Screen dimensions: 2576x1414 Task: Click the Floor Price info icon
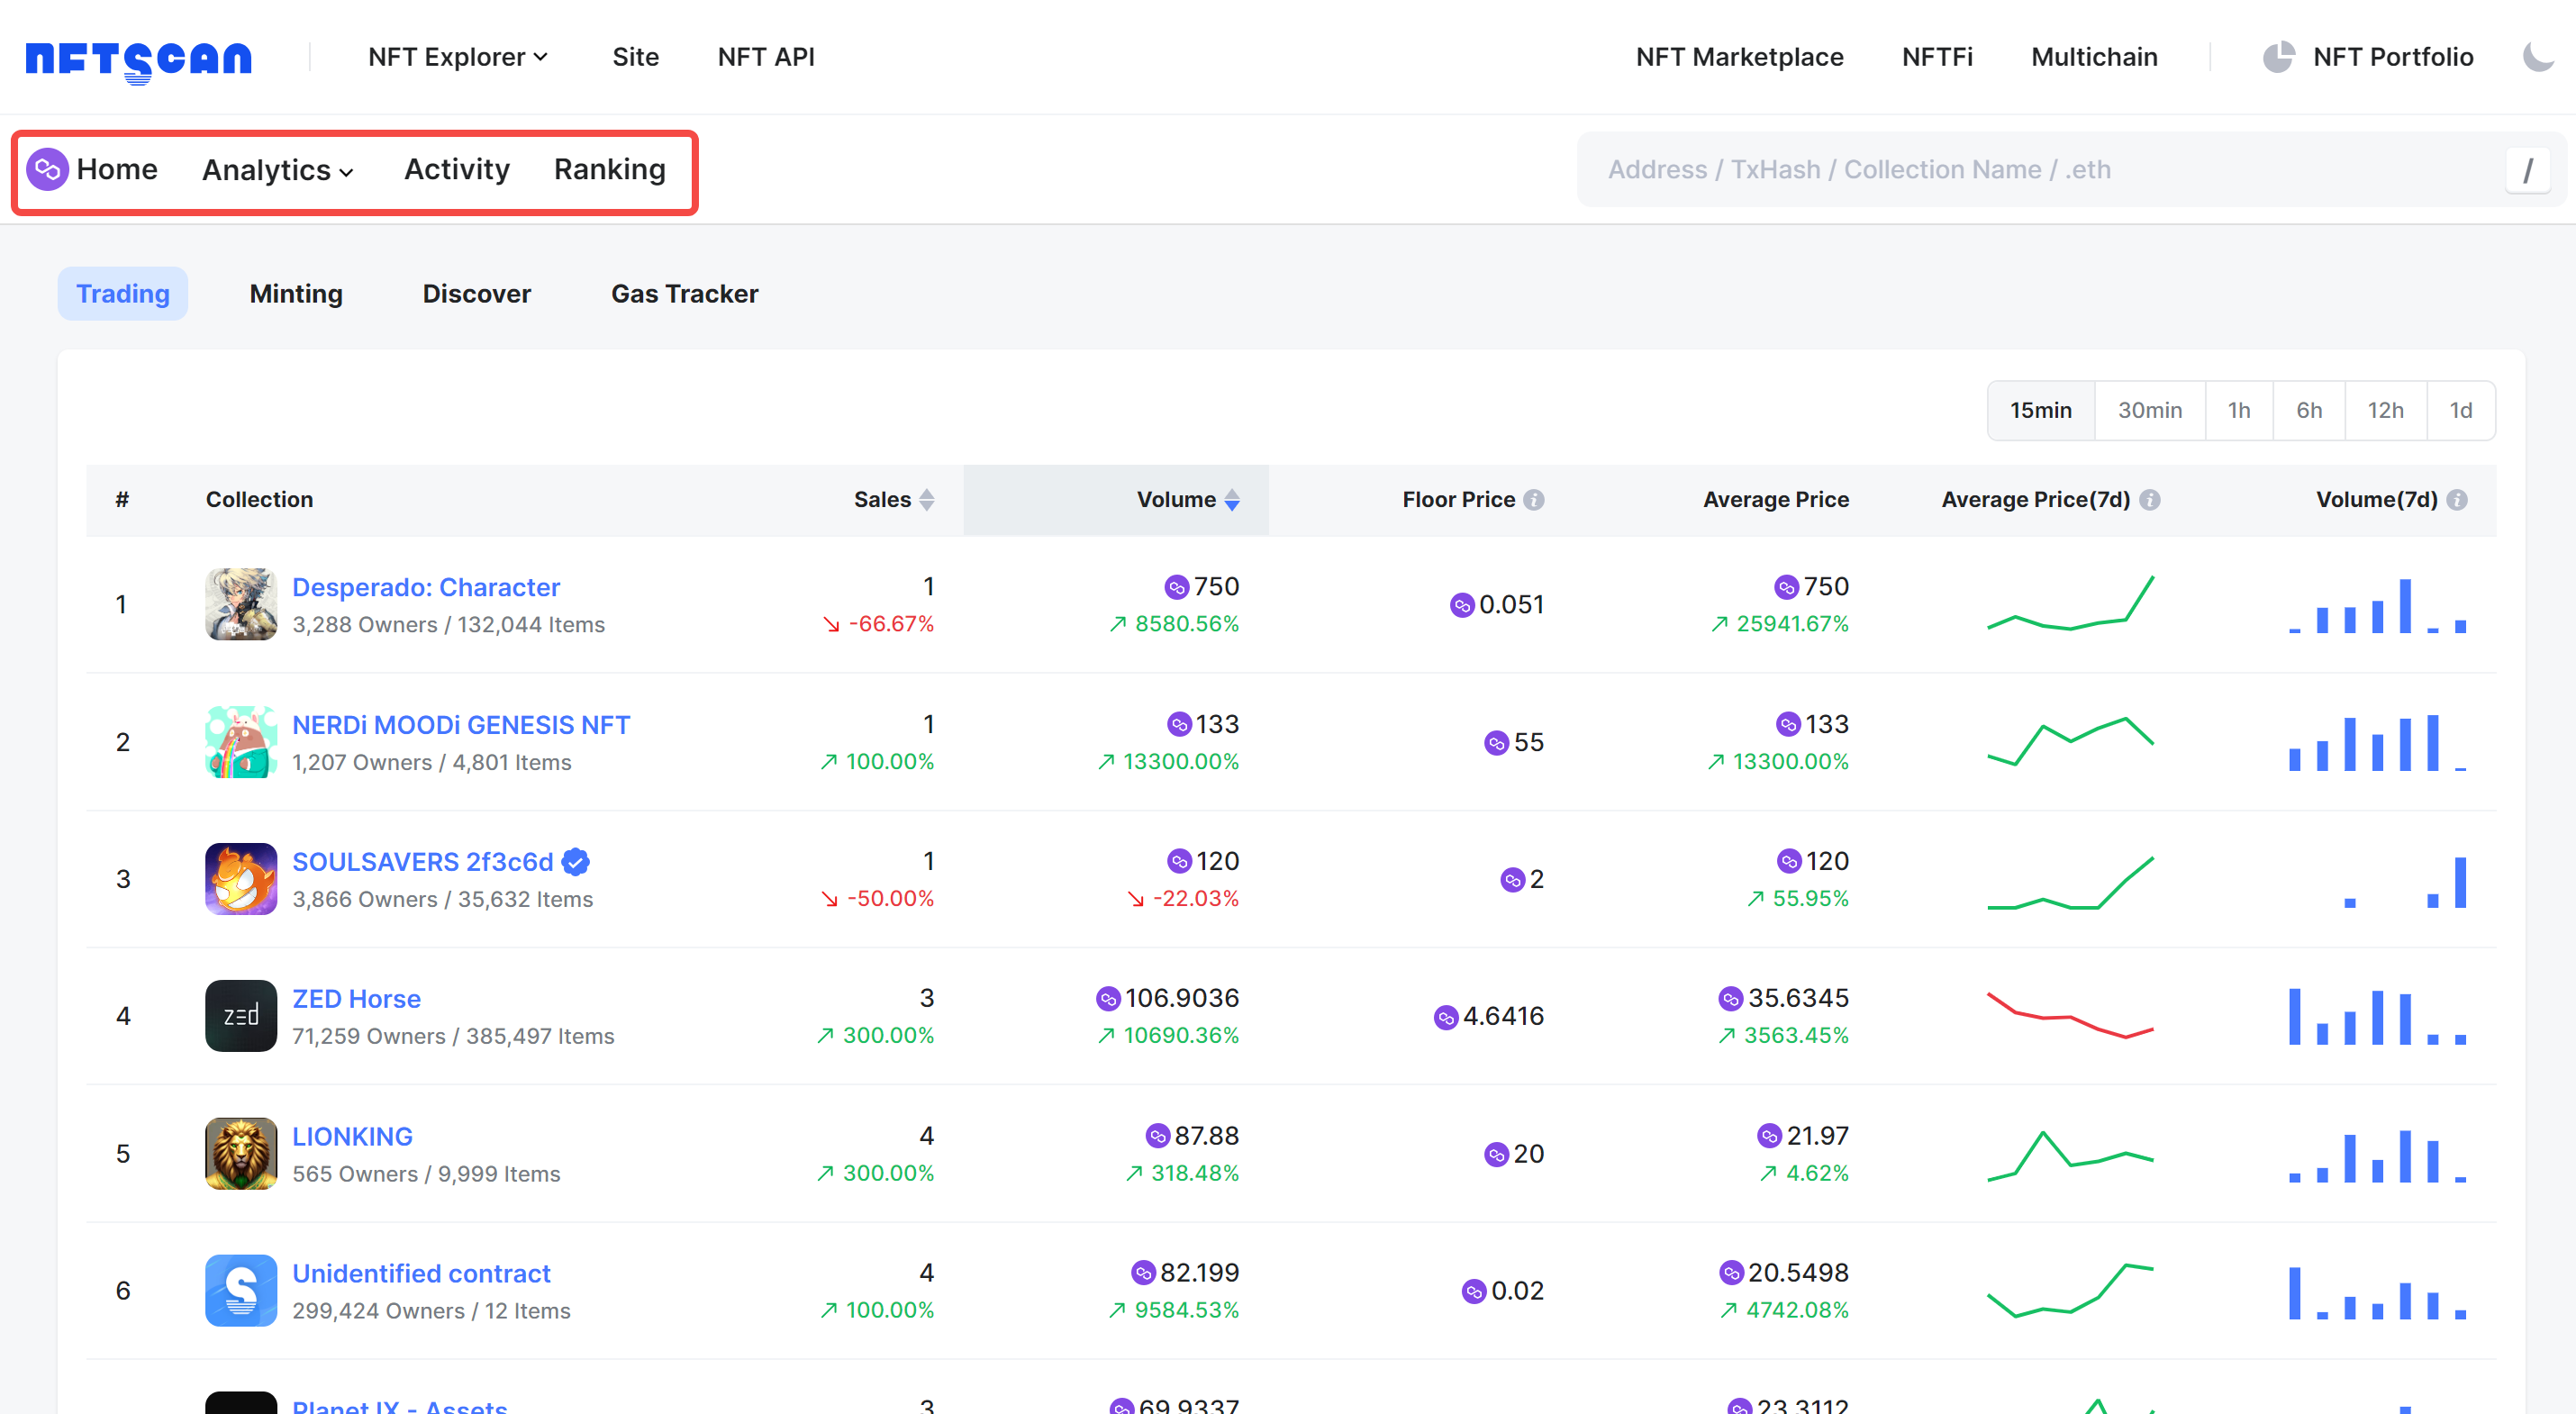click(1534, 500)
